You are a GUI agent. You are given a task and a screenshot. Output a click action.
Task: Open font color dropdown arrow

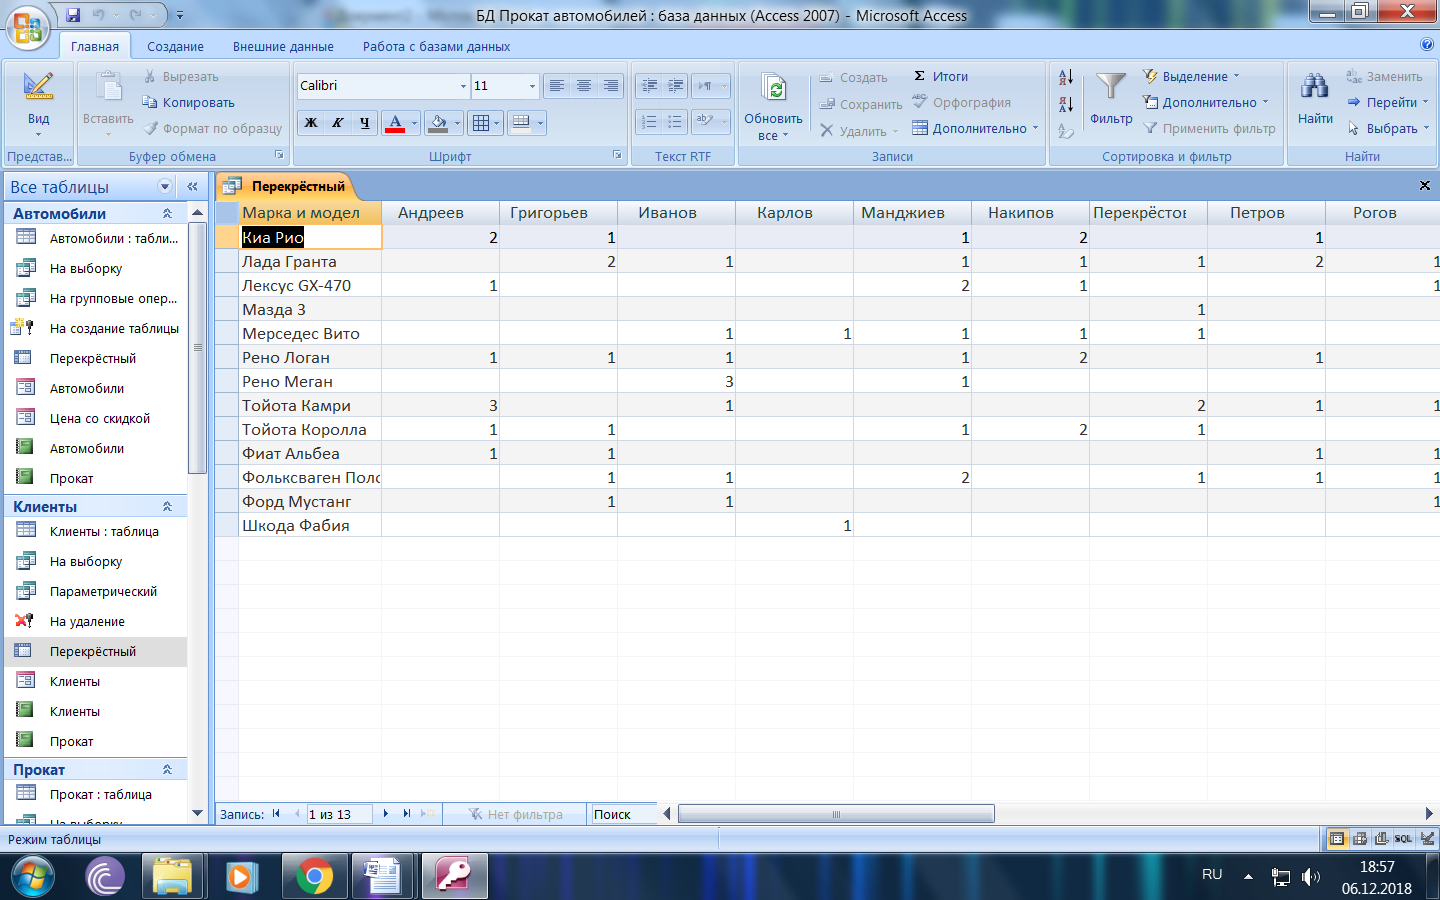(414, 123)
